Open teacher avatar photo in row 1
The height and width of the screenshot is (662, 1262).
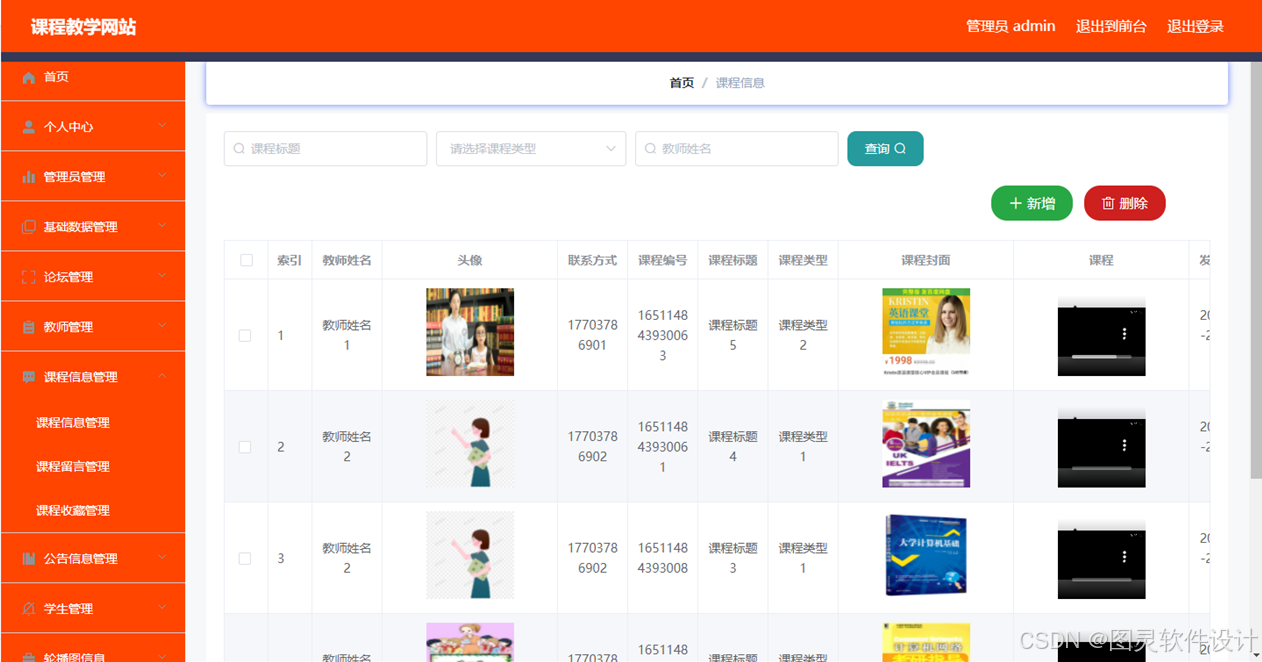pos(470,332)
